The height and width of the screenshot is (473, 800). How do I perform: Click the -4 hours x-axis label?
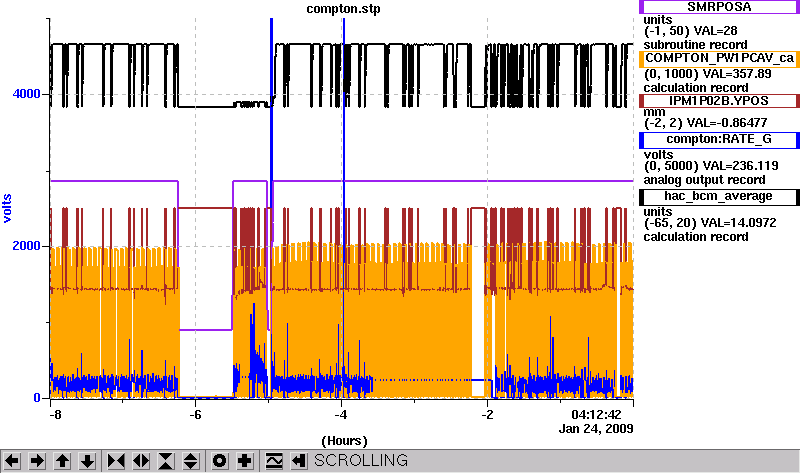coord(341,414)
